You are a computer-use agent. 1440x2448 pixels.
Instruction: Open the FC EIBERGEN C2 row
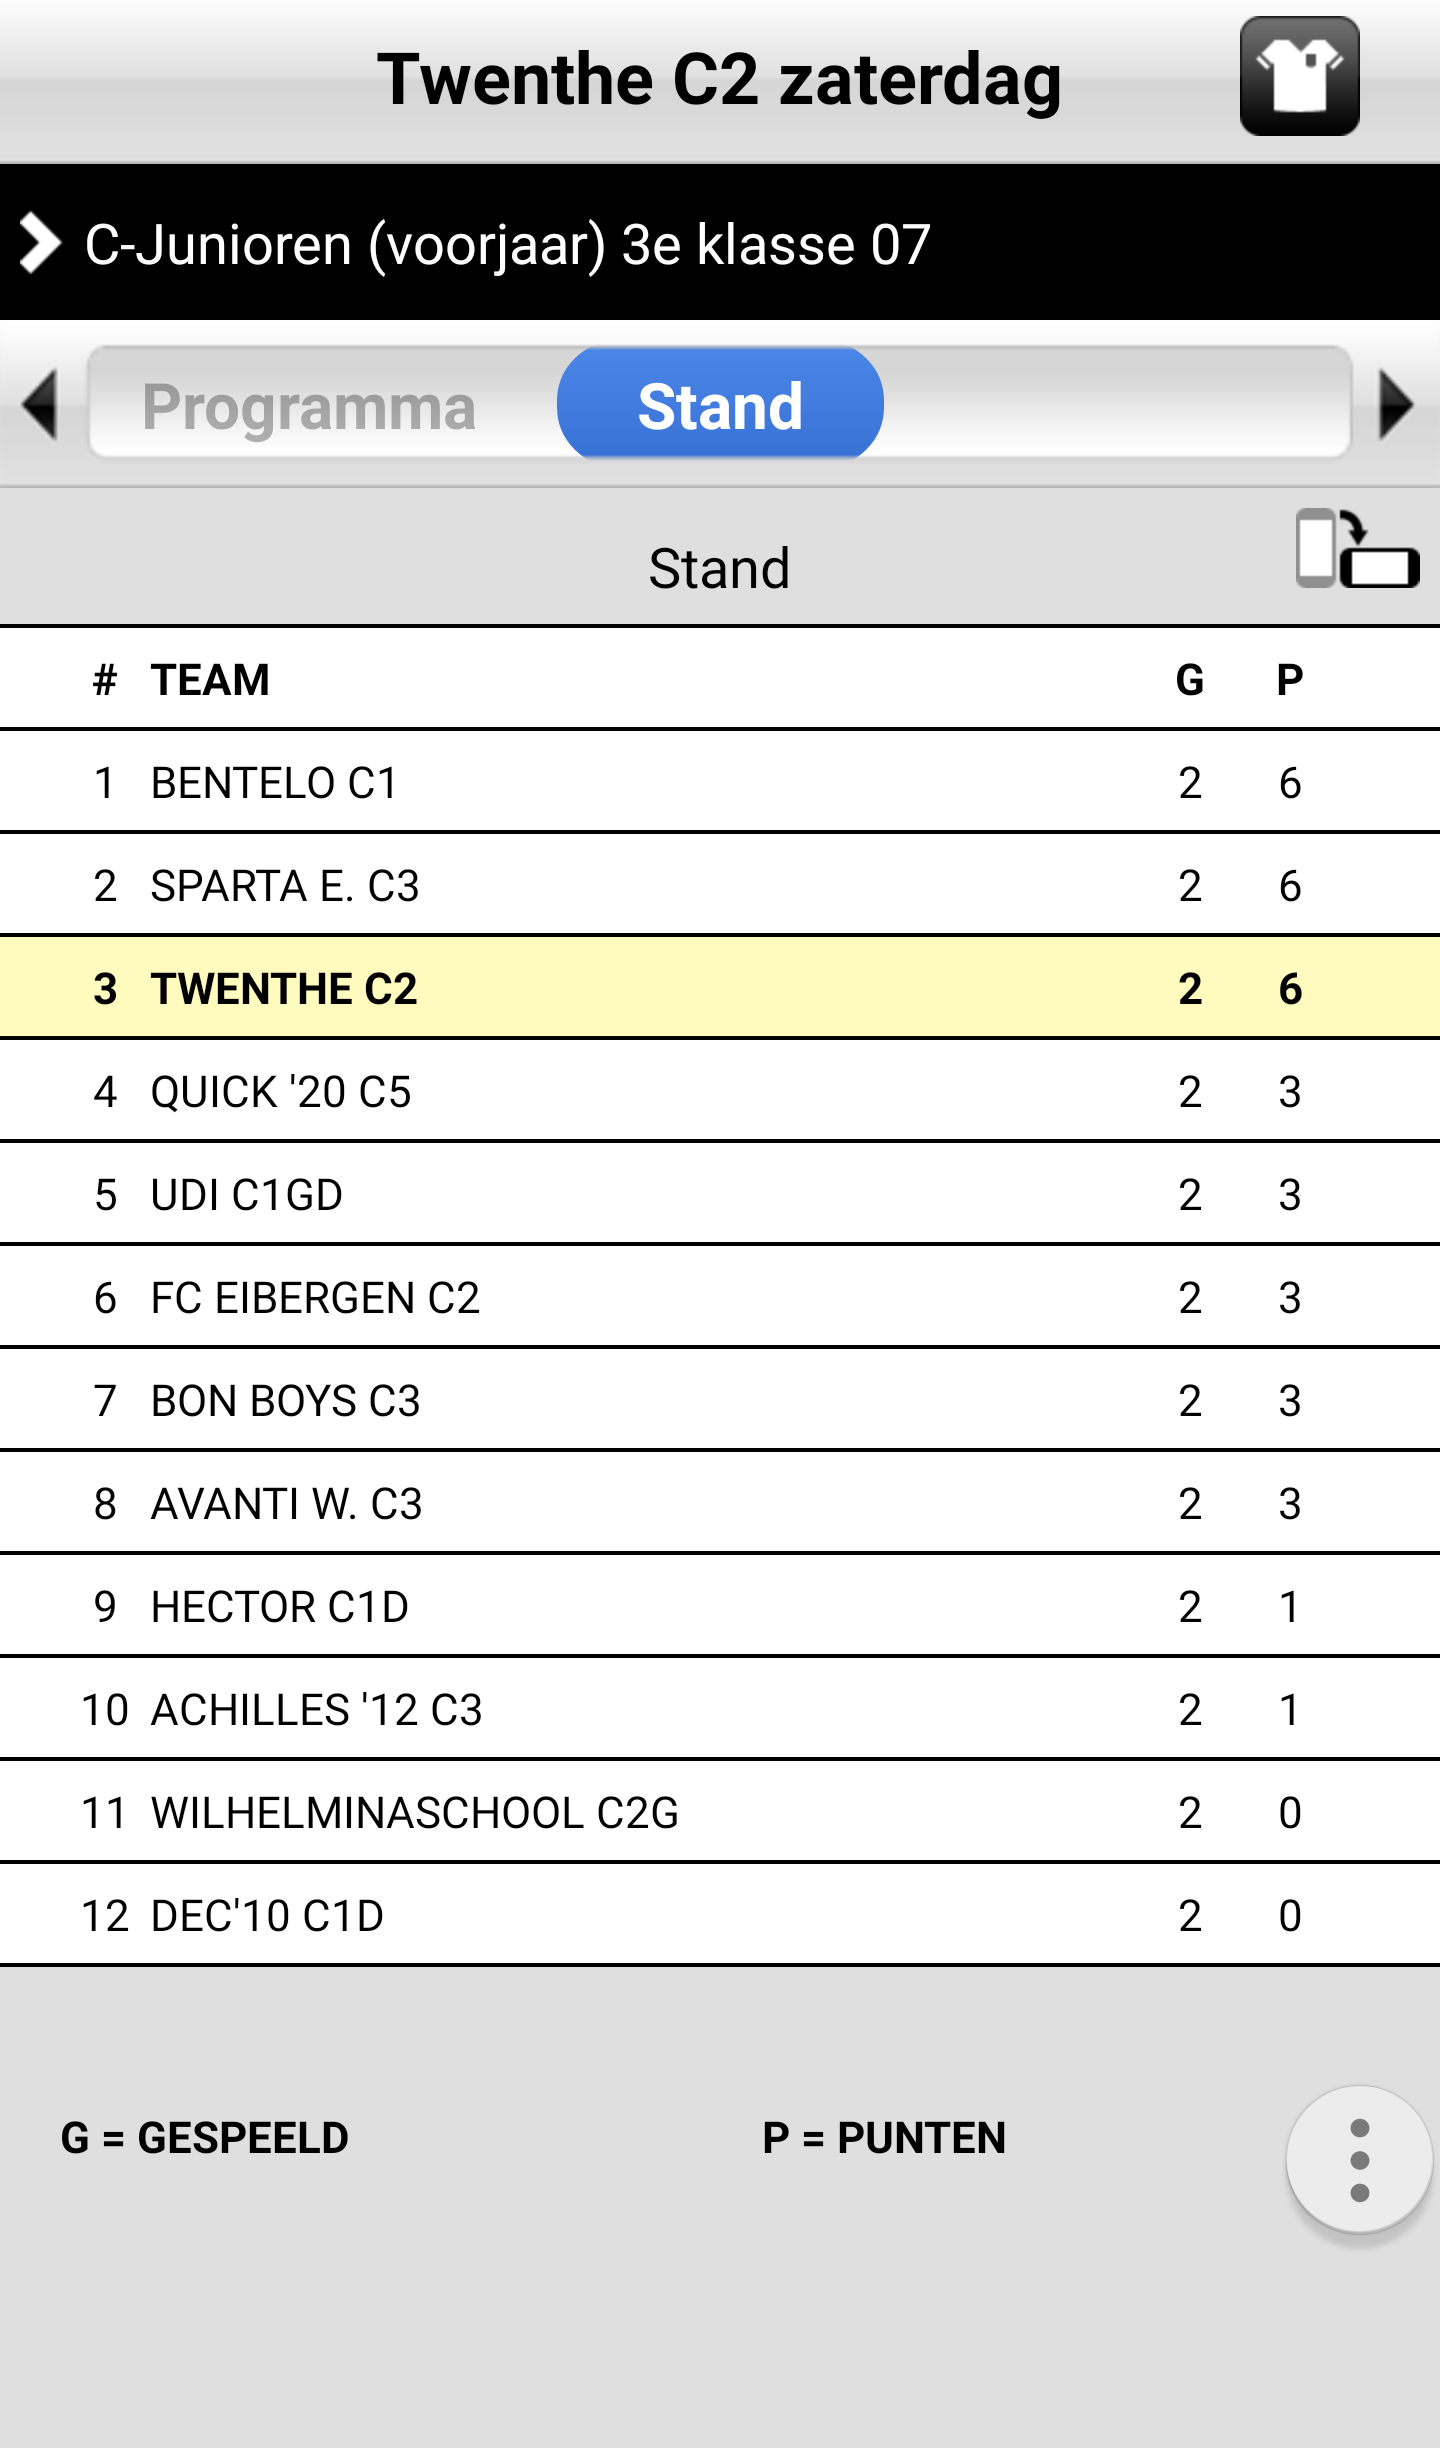720,1297
